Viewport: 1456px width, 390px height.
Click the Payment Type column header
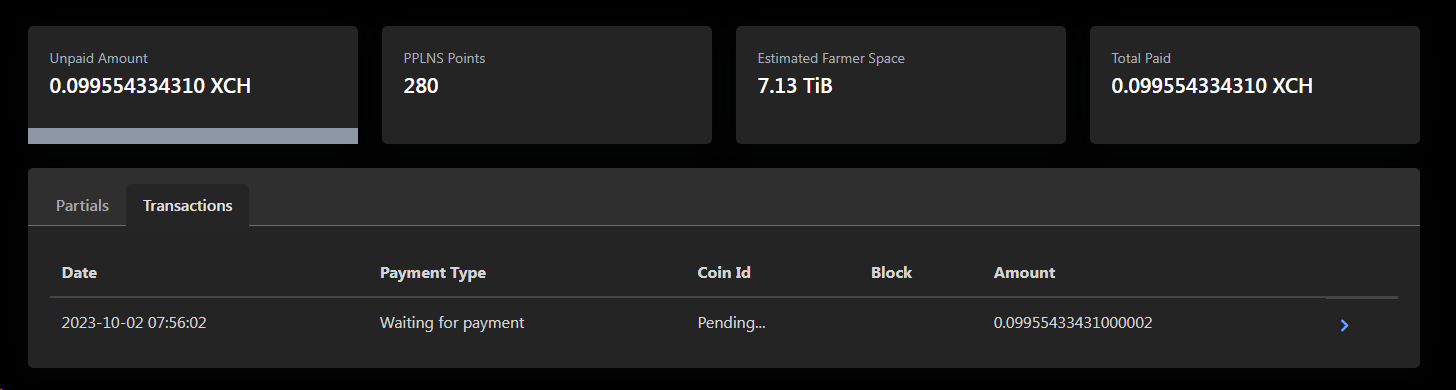click(433, 272)
